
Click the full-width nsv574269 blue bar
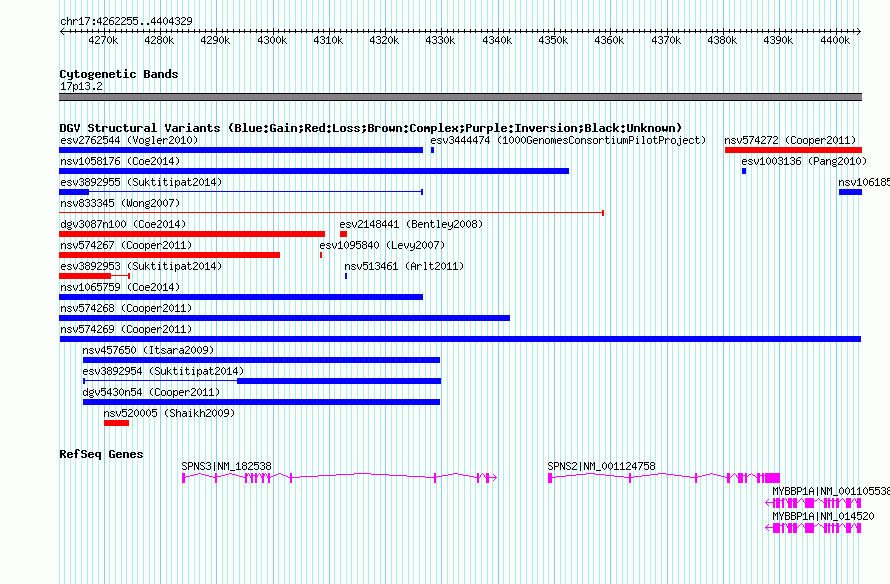click(460, 339)
